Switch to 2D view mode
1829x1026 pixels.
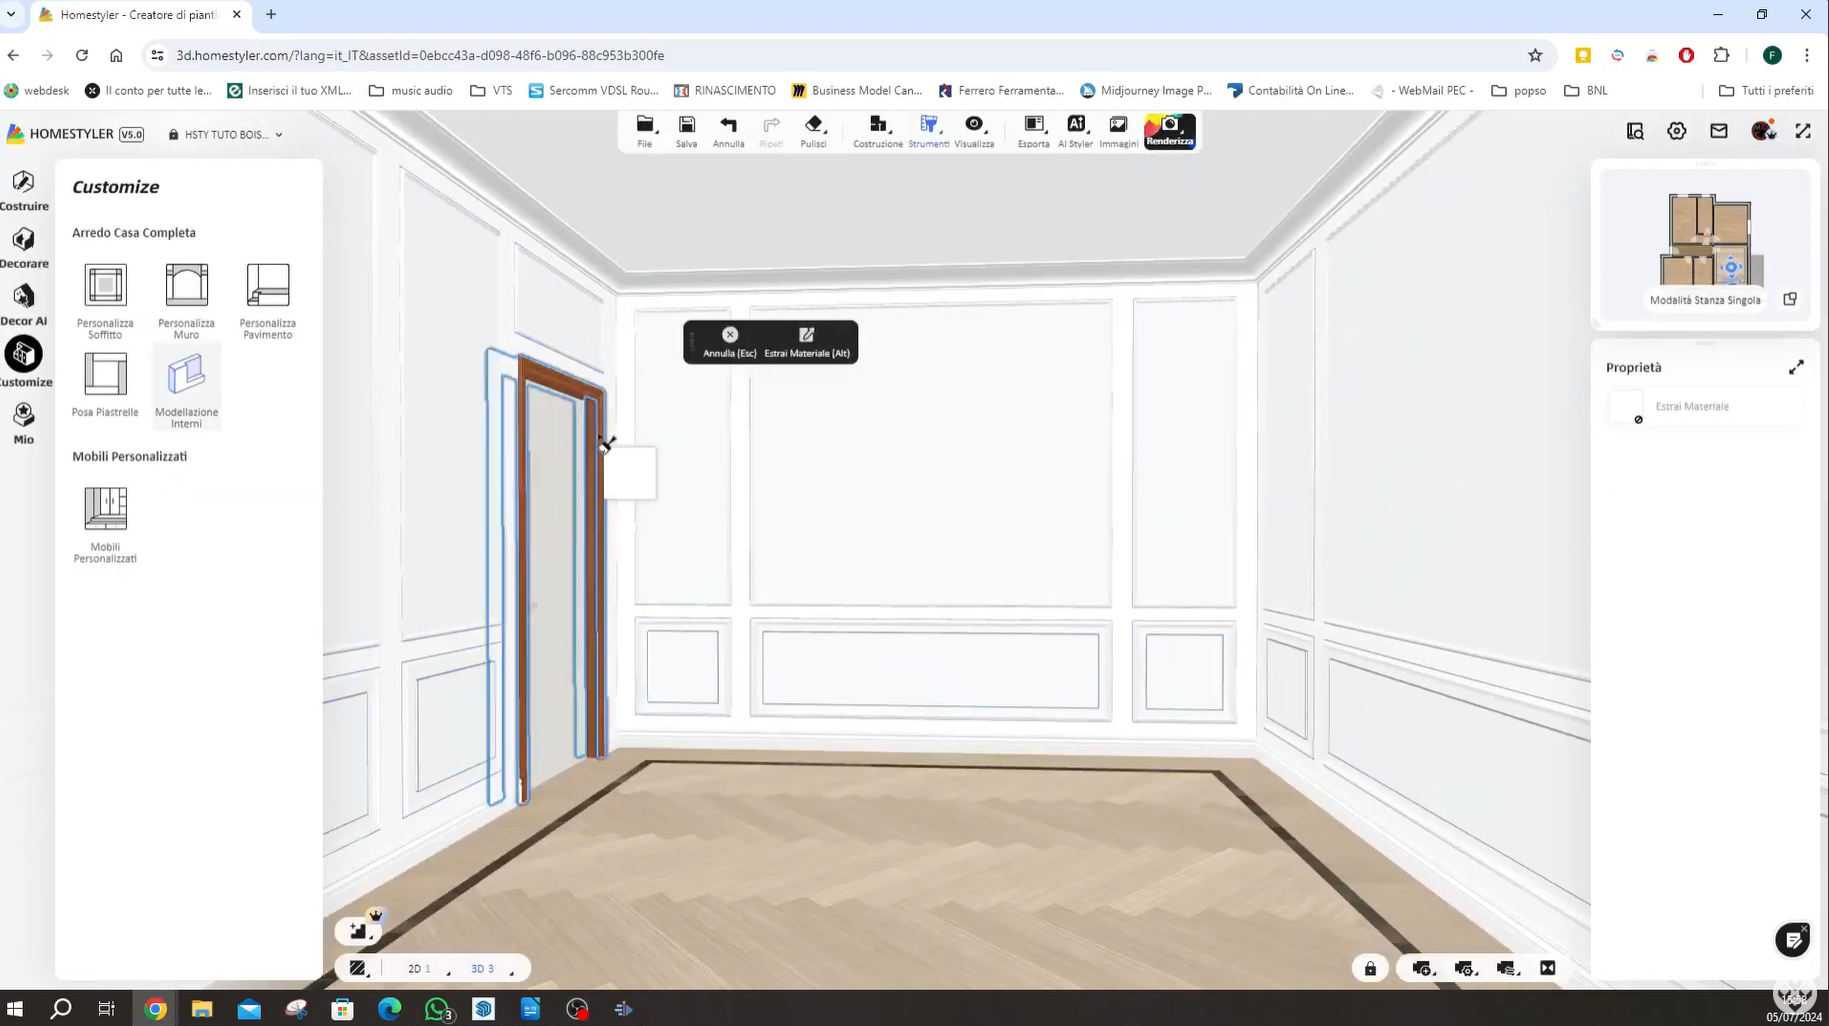[418, 968]
